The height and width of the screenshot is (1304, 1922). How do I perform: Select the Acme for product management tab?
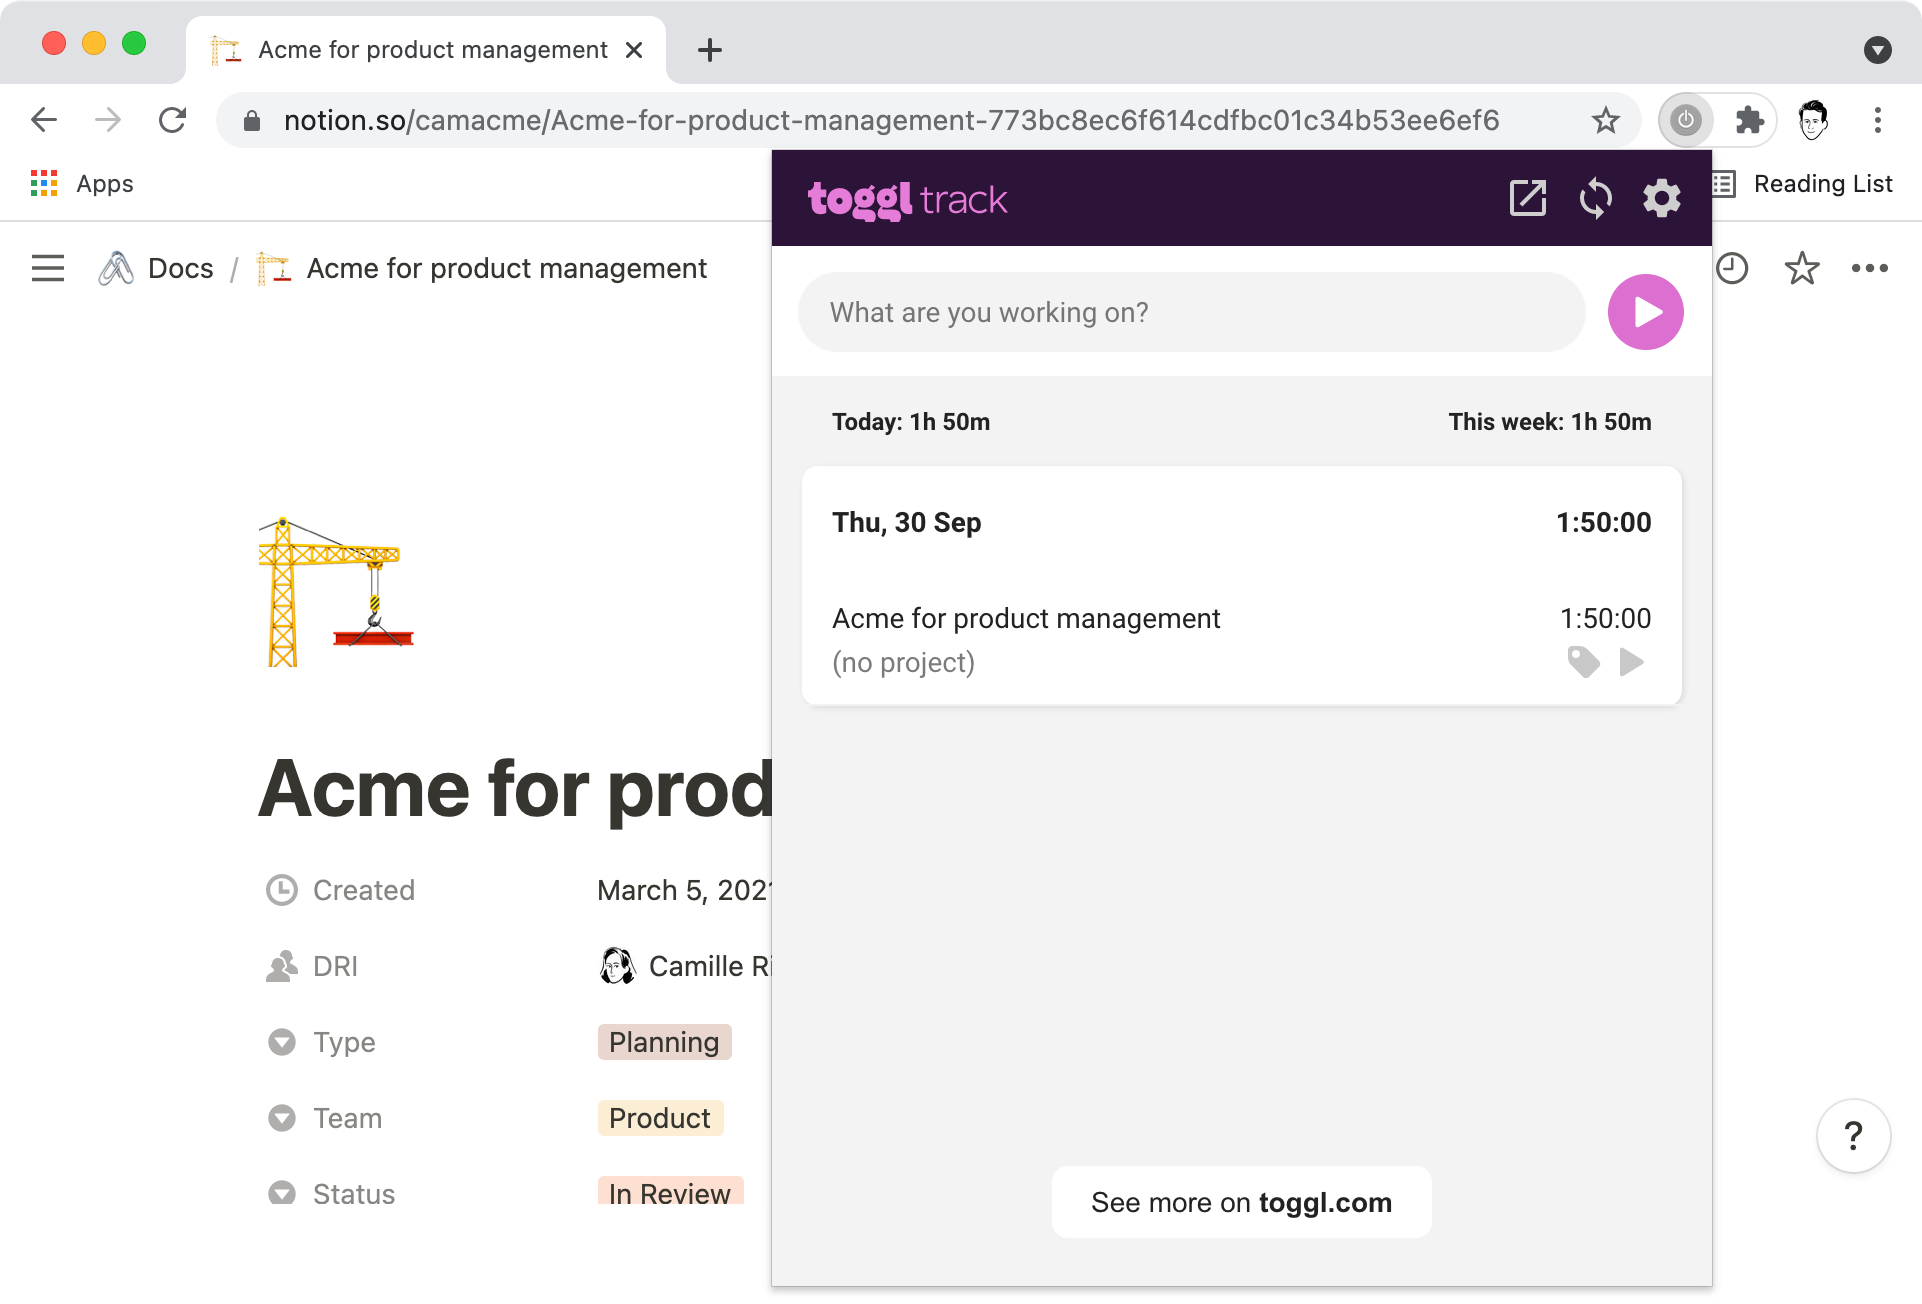click(x=430, y=50)
